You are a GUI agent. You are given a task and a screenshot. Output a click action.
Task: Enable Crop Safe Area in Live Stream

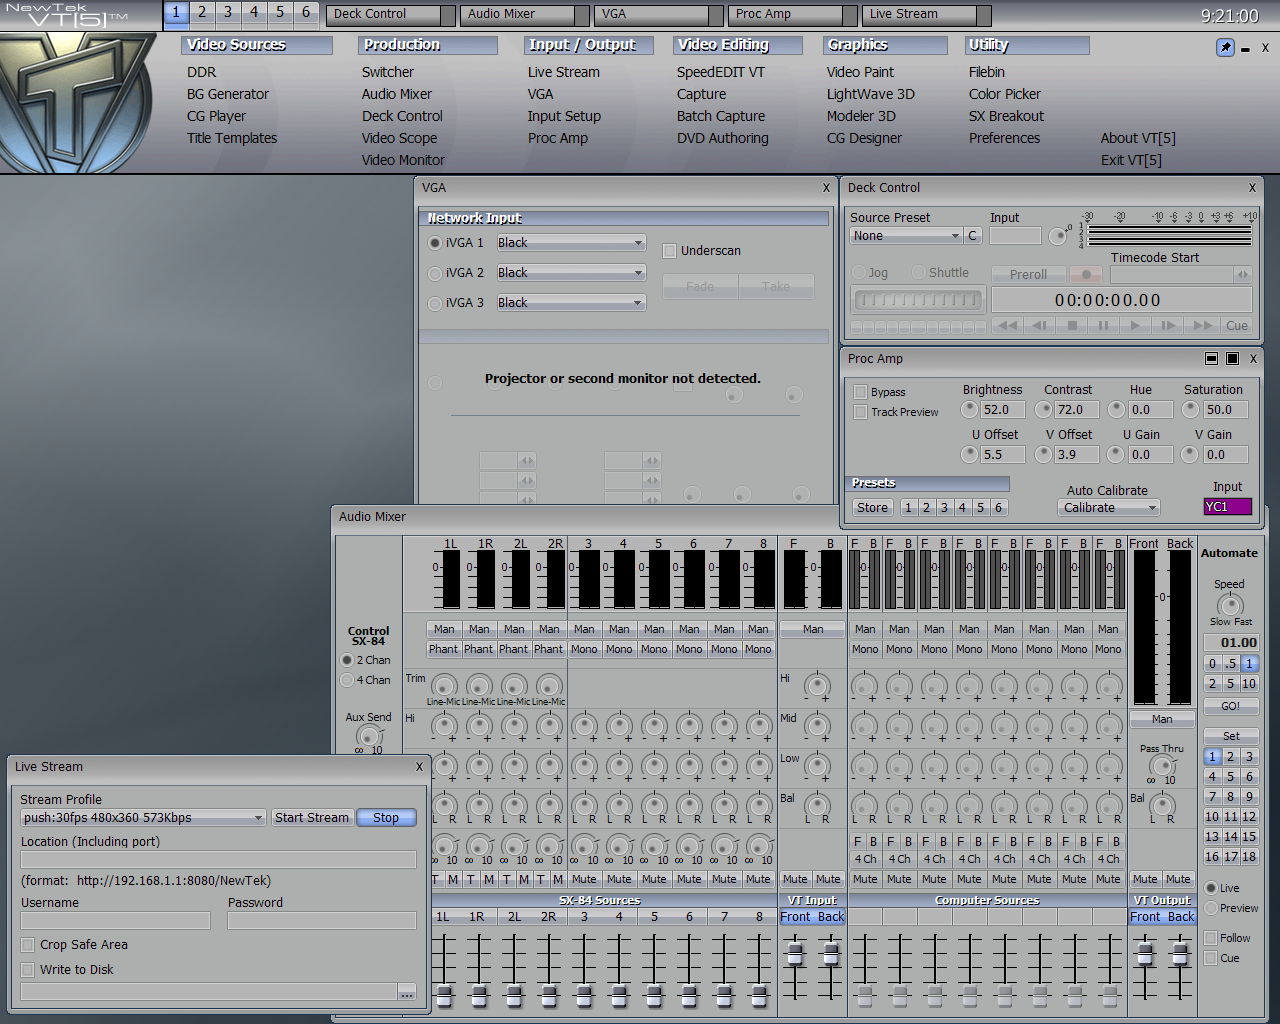(x=27, y=944)
